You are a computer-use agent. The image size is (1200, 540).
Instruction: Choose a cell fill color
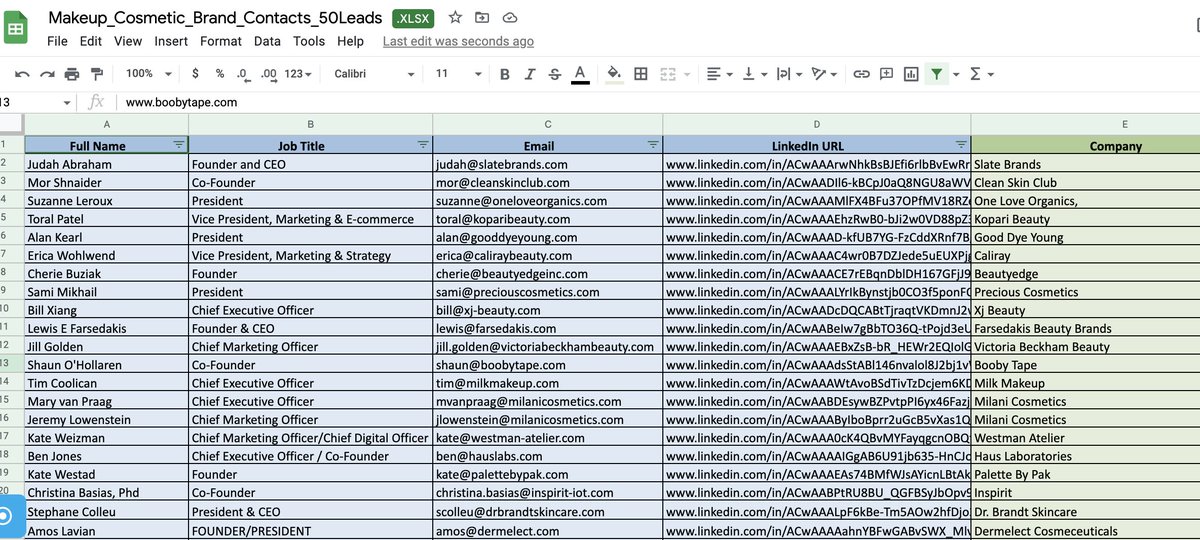[614, 74]
